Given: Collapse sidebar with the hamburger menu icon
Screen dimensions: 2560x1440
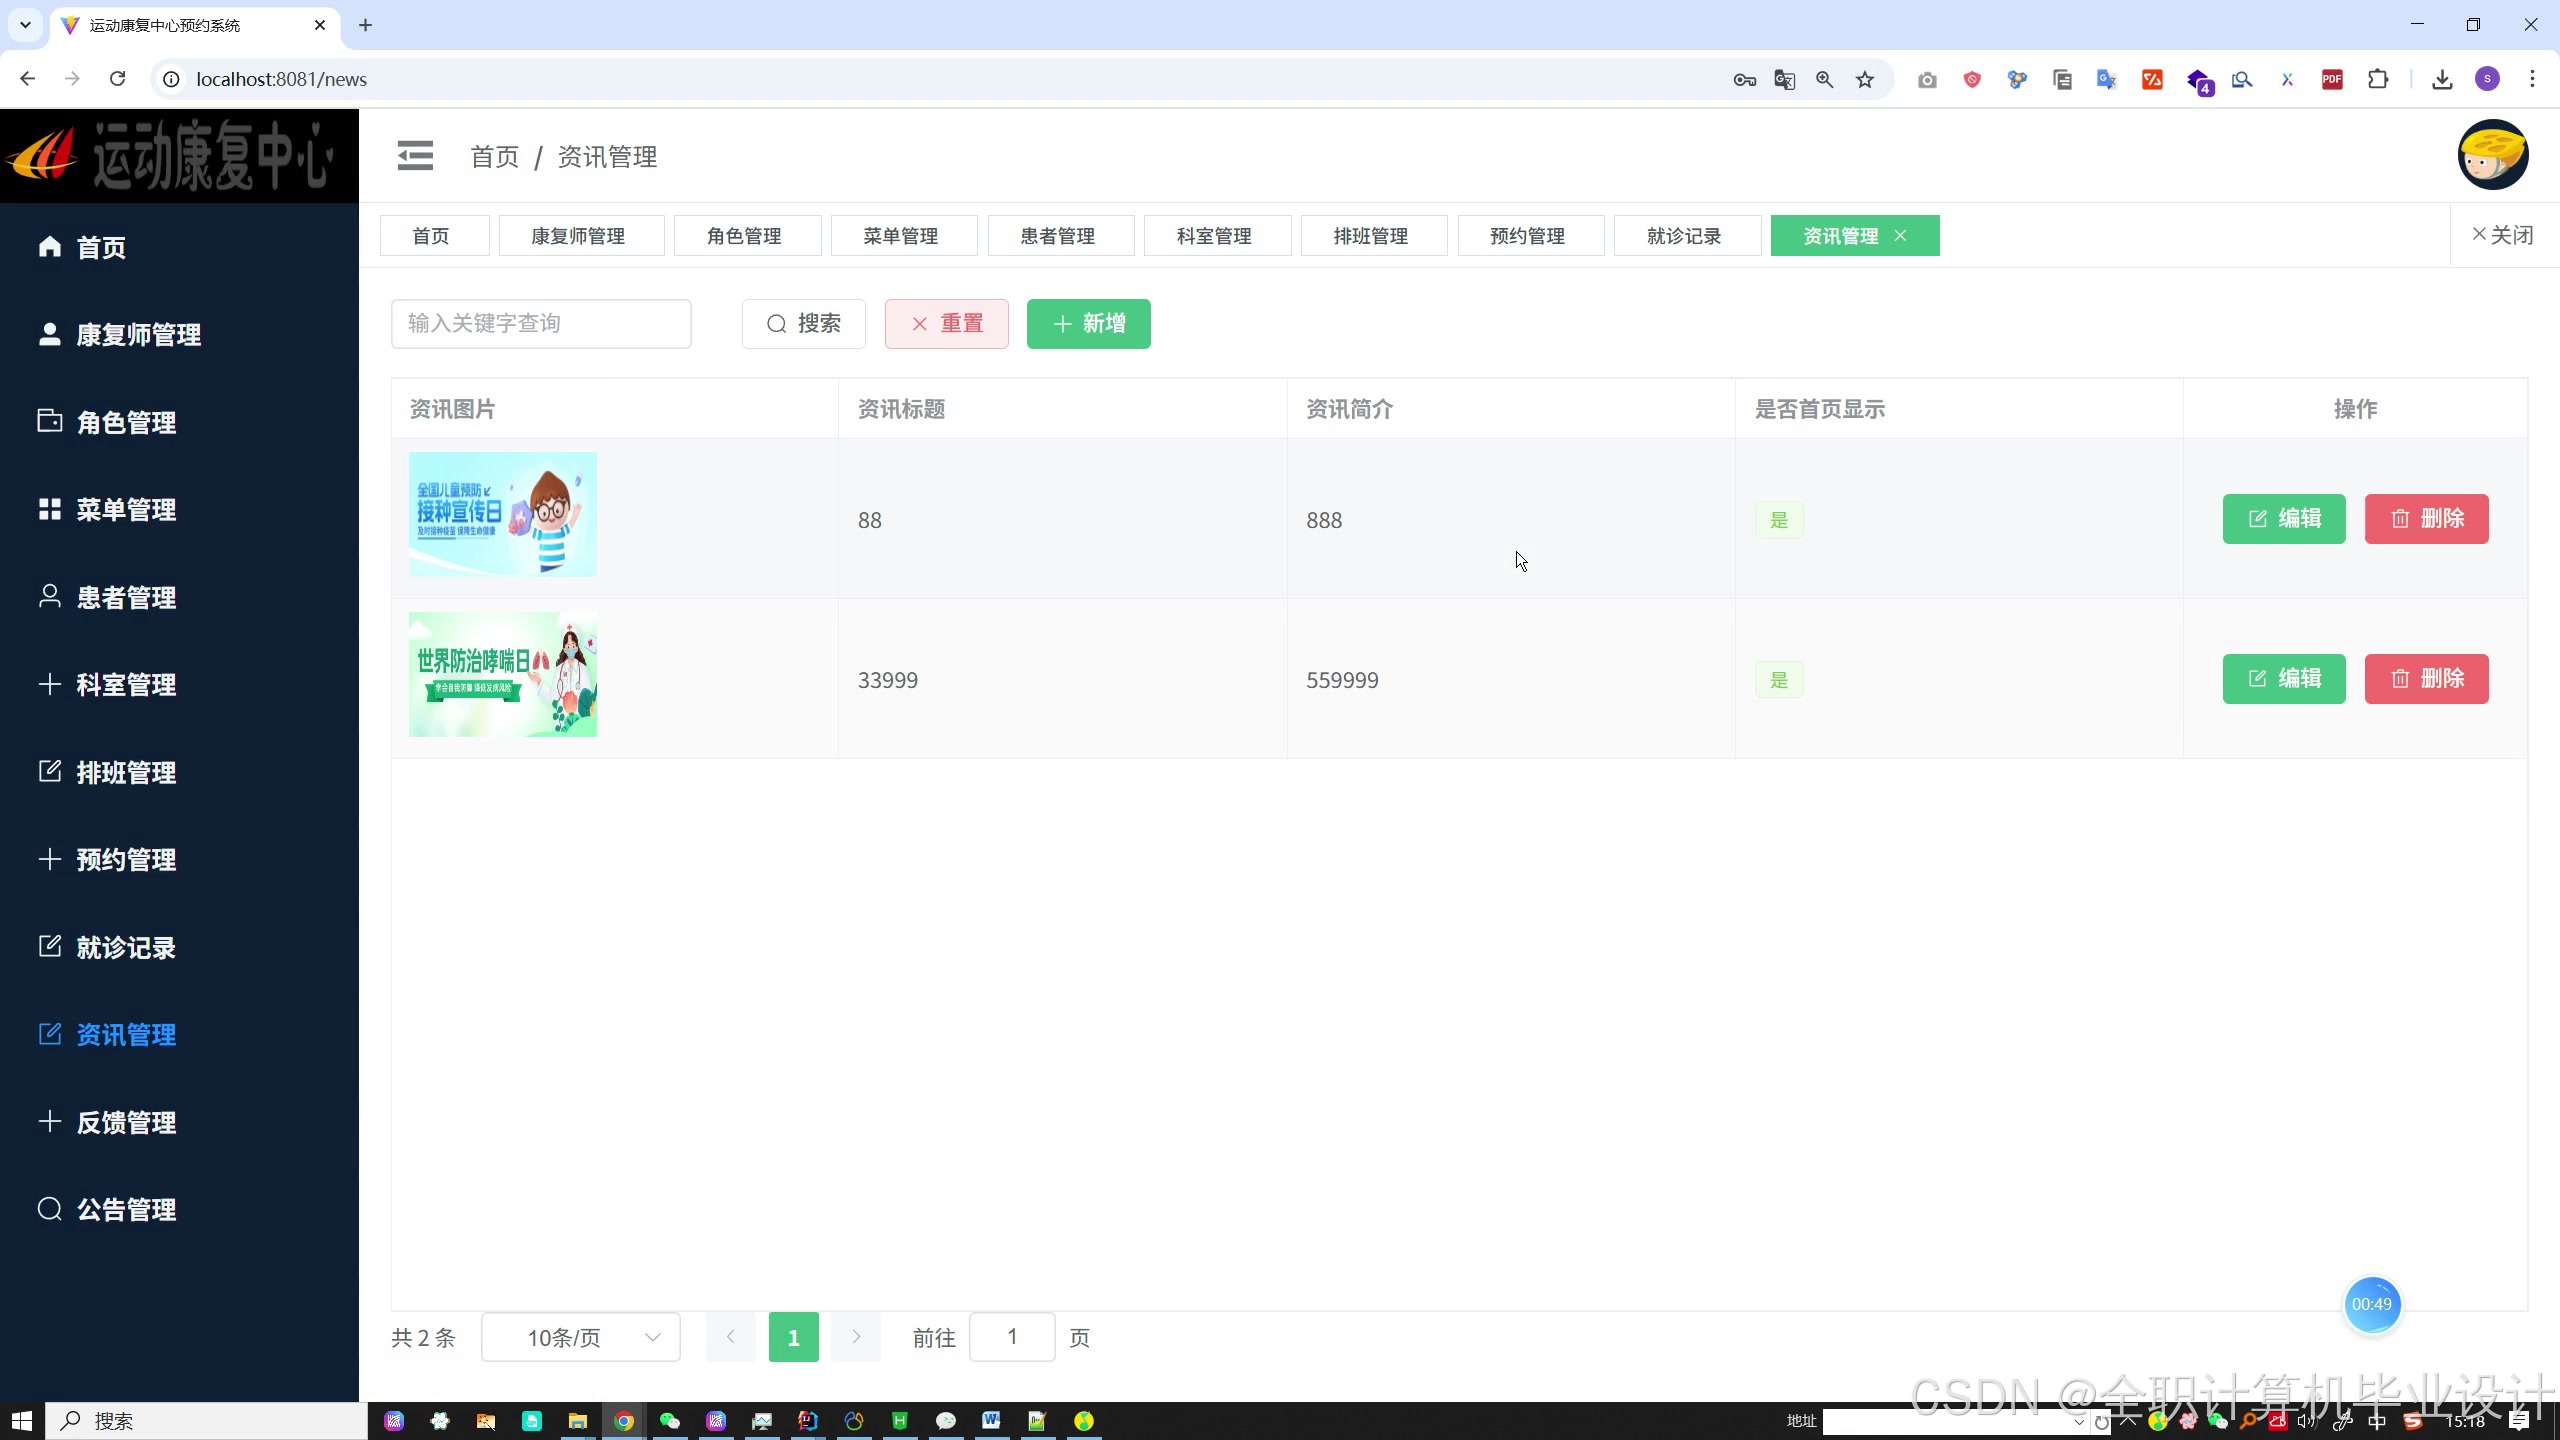Looking at the screenshot, I should click(415, 156).
